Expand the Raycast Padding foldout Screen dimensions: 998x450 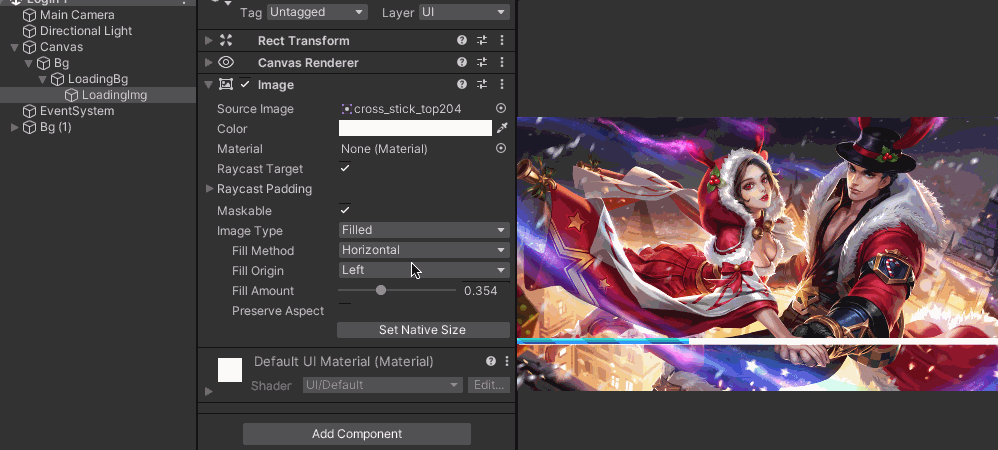tap(209, 188)
